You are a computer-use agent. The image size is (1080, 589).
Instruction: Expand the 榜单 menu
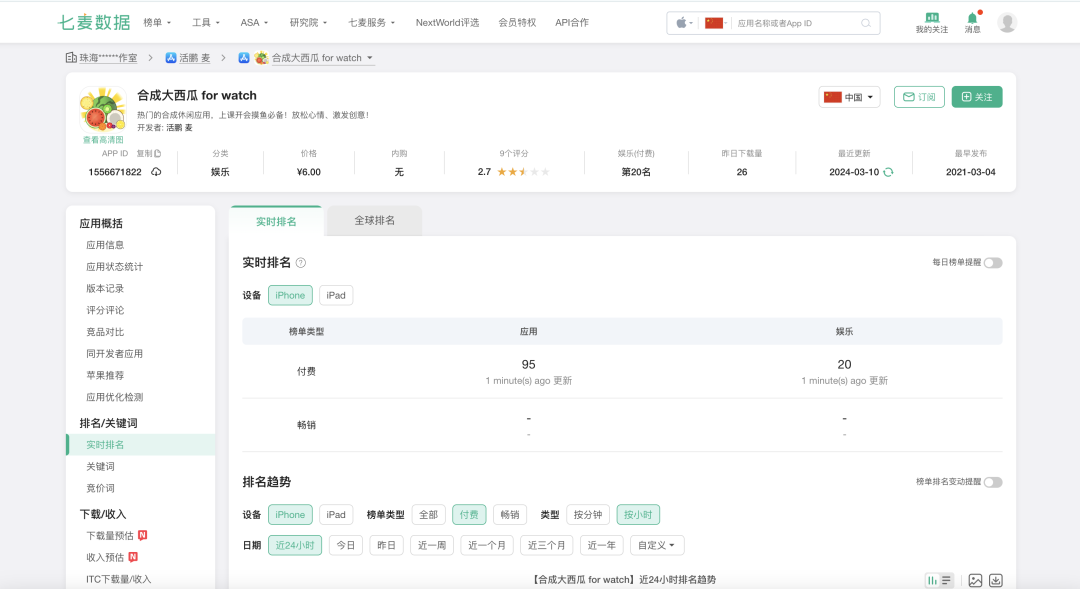[157, 23]
